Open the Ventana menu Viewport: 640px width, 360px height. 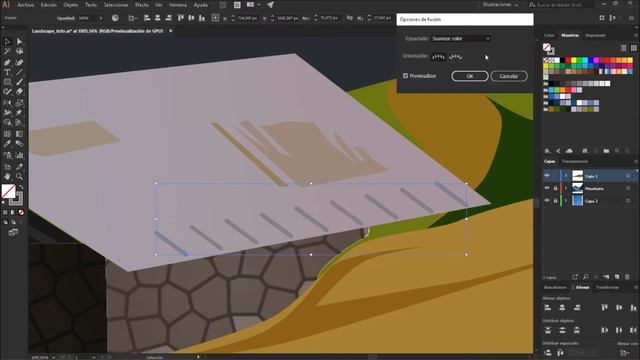[x=178, y=5]
